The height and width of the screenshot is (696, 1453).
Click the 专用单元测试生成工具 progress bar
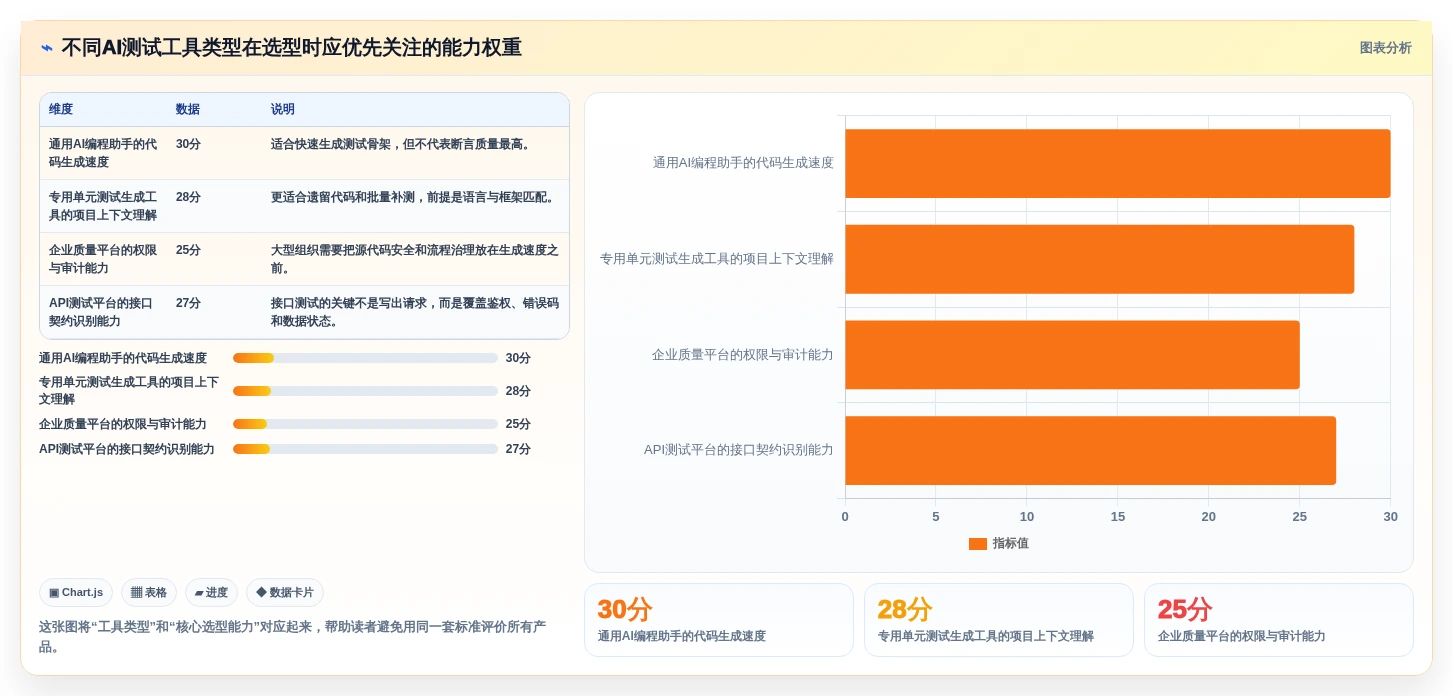click(x=365, y=391)
